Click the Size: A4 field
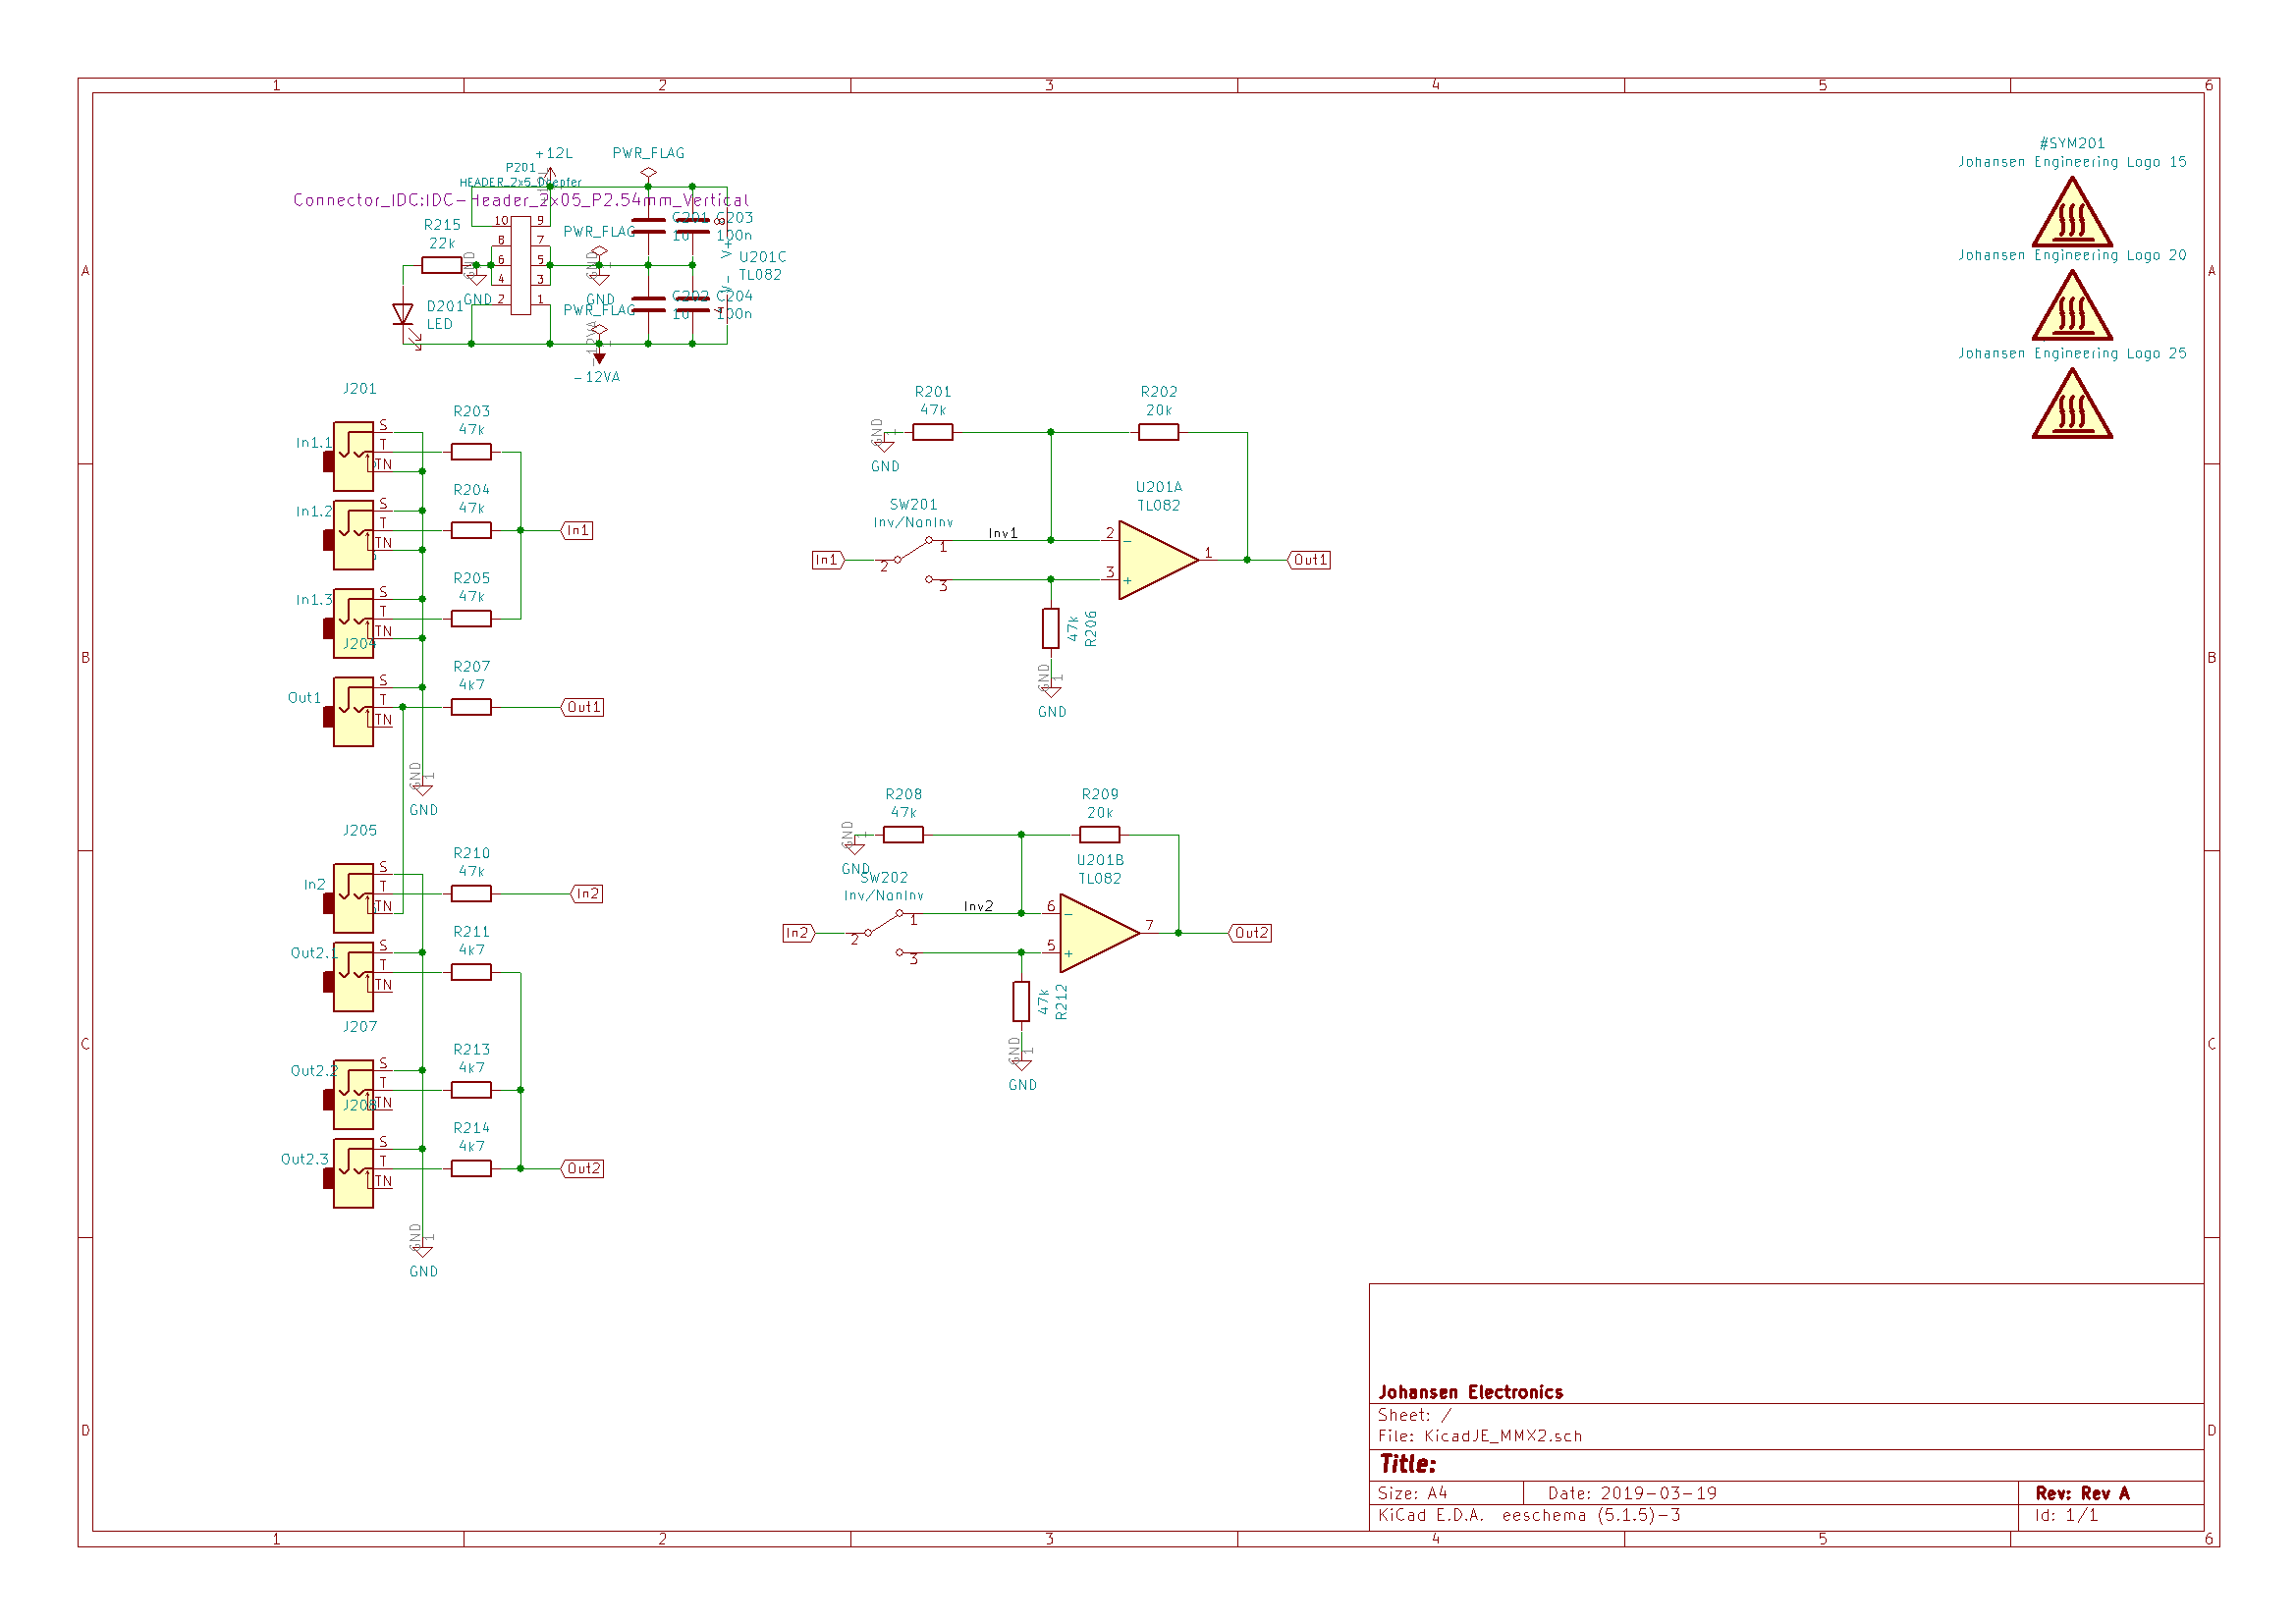This screenshot has width=2296, height=1623. (x=1412, y=1493)
